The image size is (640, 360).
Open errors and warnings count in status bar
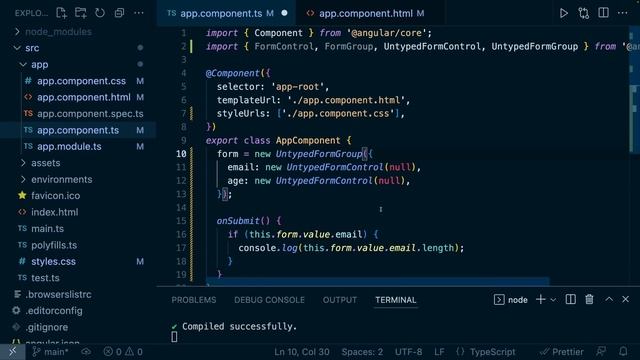pyautogui.click(x=123, y=352)
